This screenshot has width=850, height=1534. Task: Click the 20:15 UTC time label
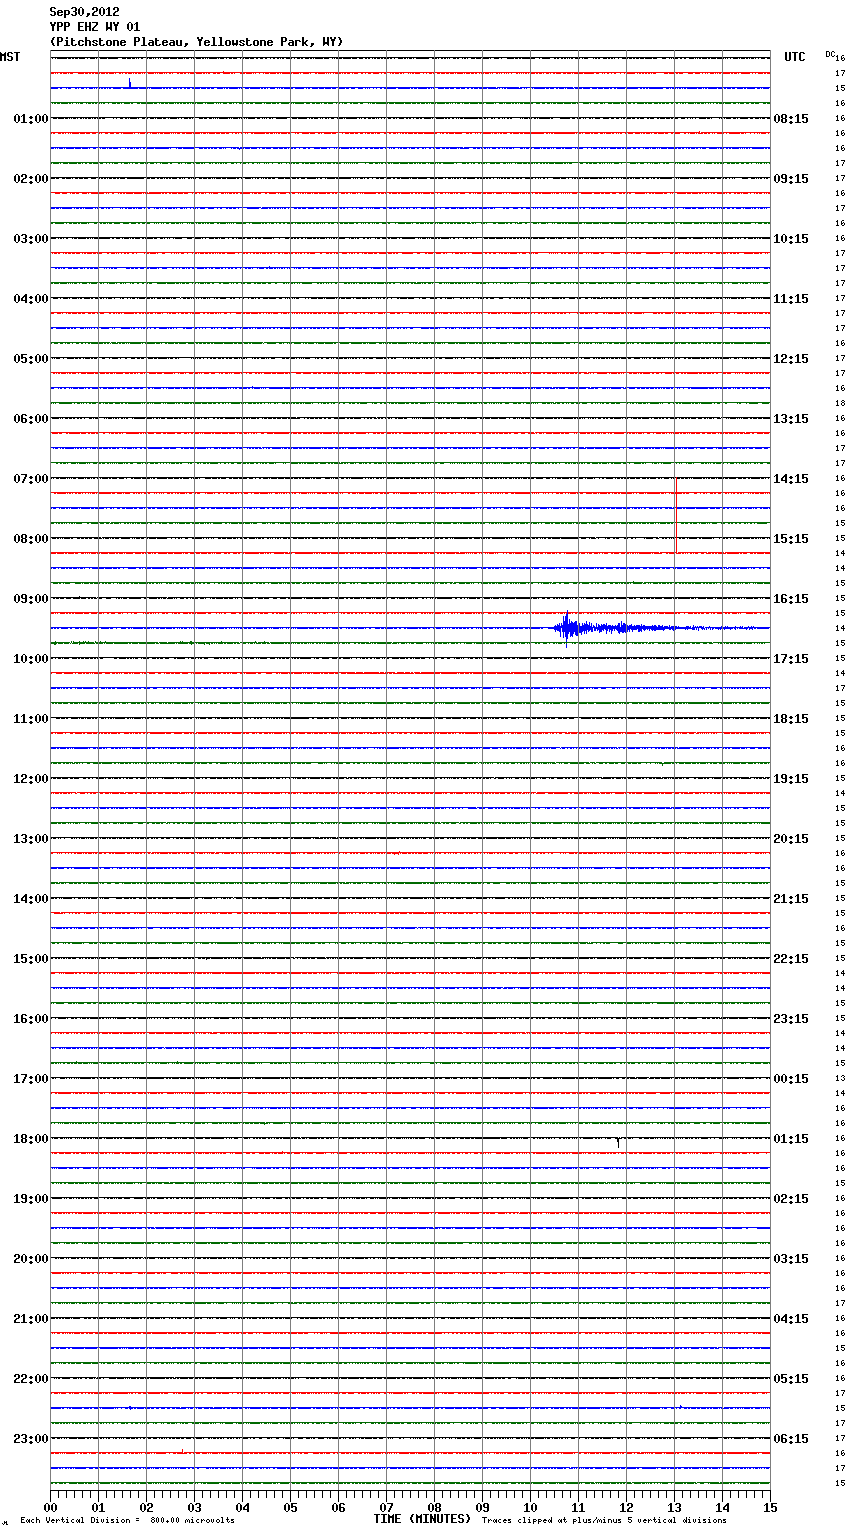tap(791, 839)
